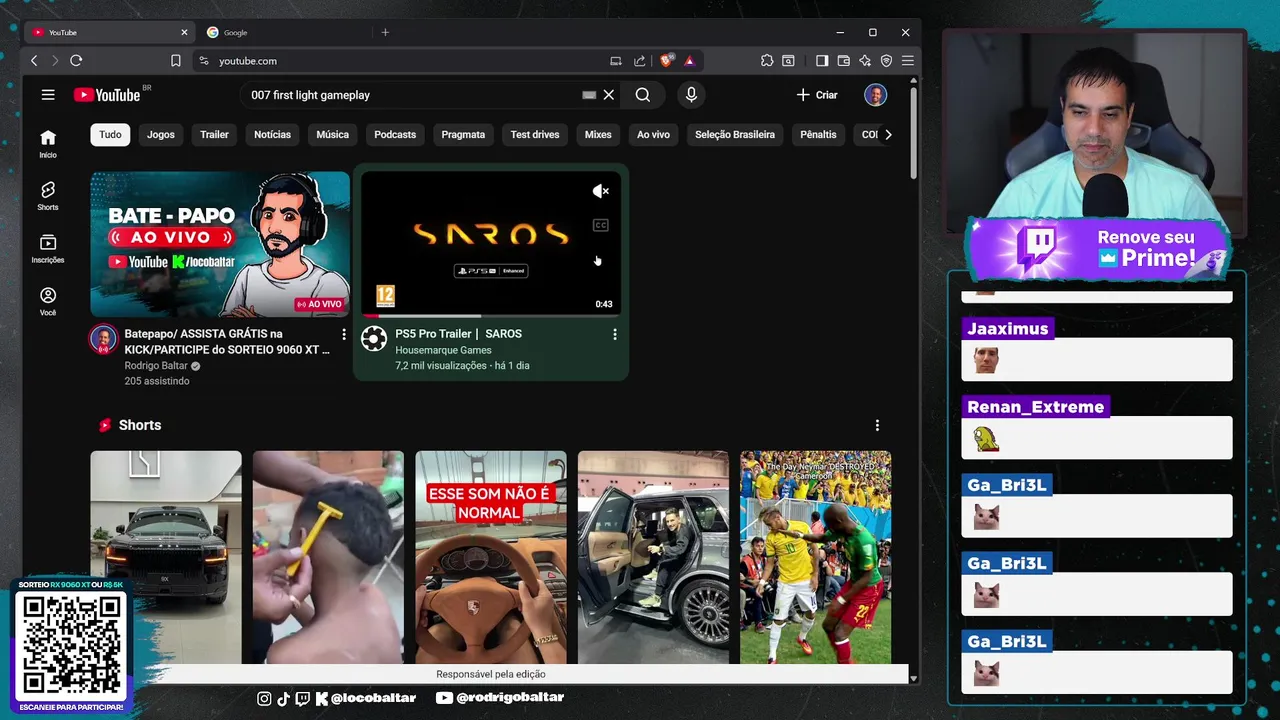The height and width of the screenshot is (720, 1280).
Task: Open Você in the YouTube sidebar
Action: [x=48, y=301]
